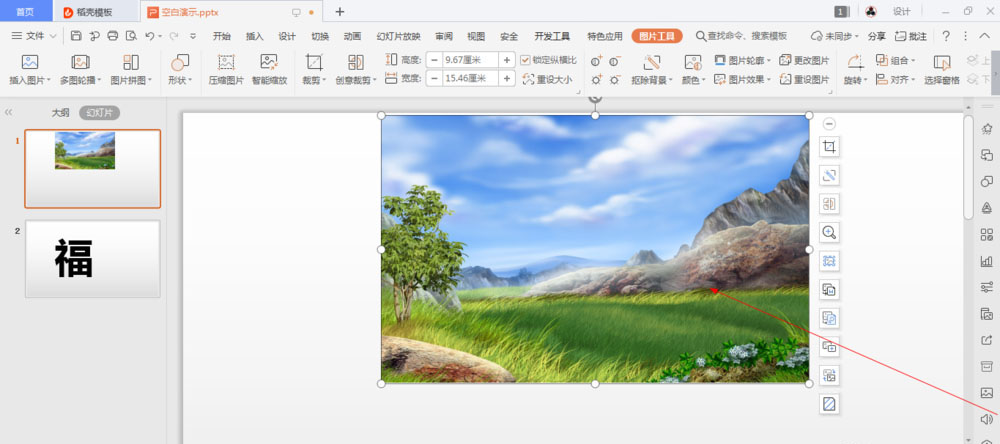Select the 图片工具 Picture Tools tab

pos(657,36)
